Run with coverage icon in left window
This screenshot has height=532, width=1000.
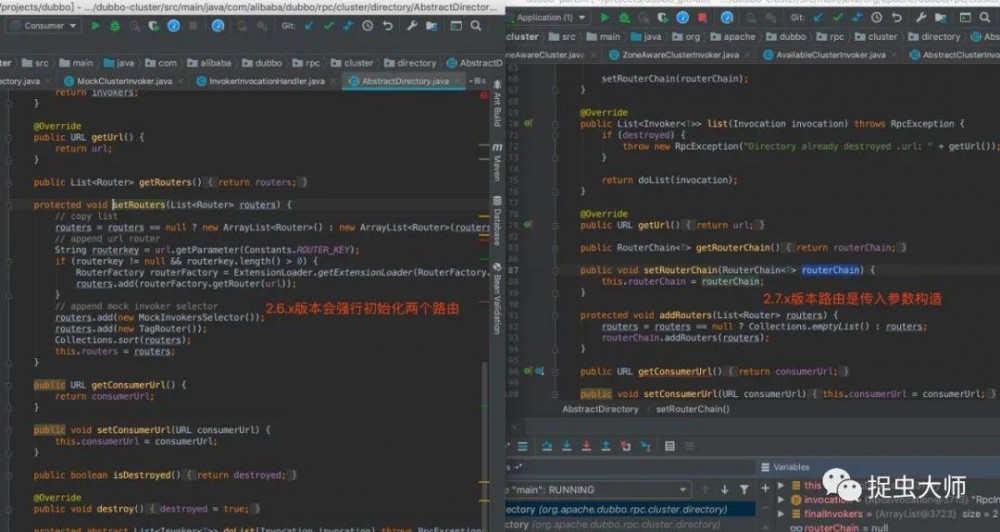point(154,26)
